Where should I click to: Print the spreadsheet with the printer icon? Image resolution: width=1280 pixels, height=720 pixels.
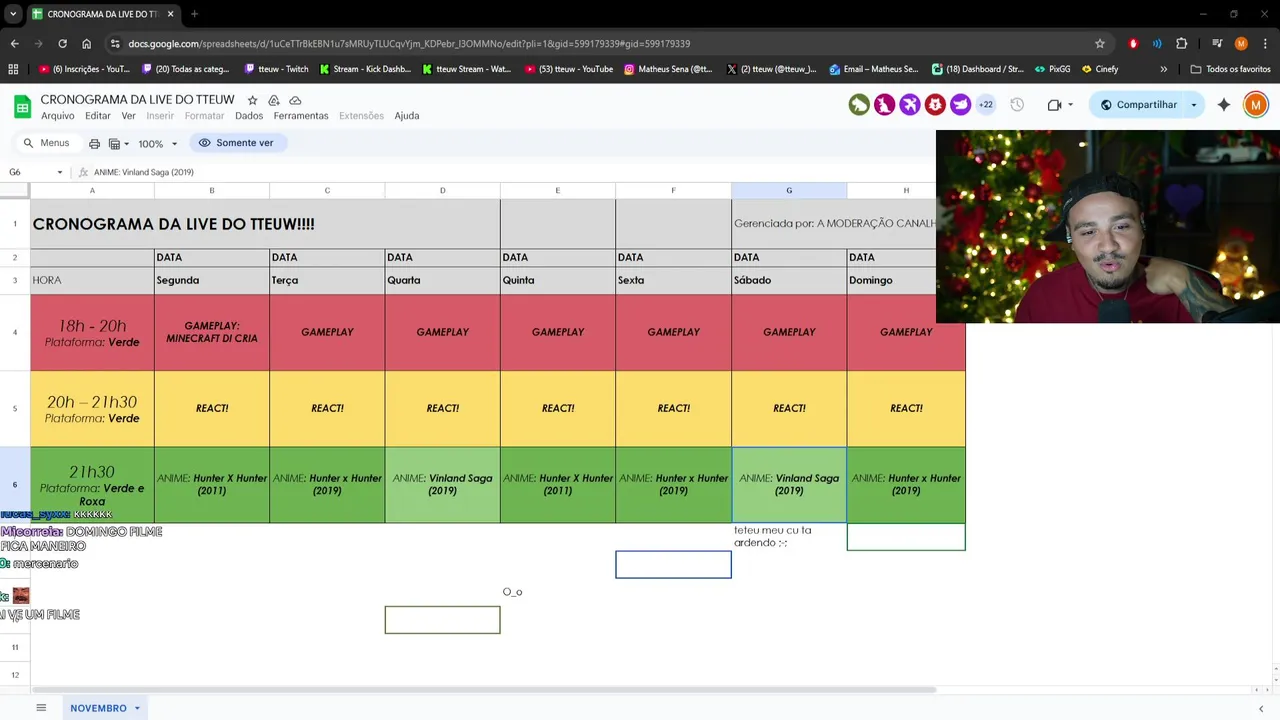point(95,143)
